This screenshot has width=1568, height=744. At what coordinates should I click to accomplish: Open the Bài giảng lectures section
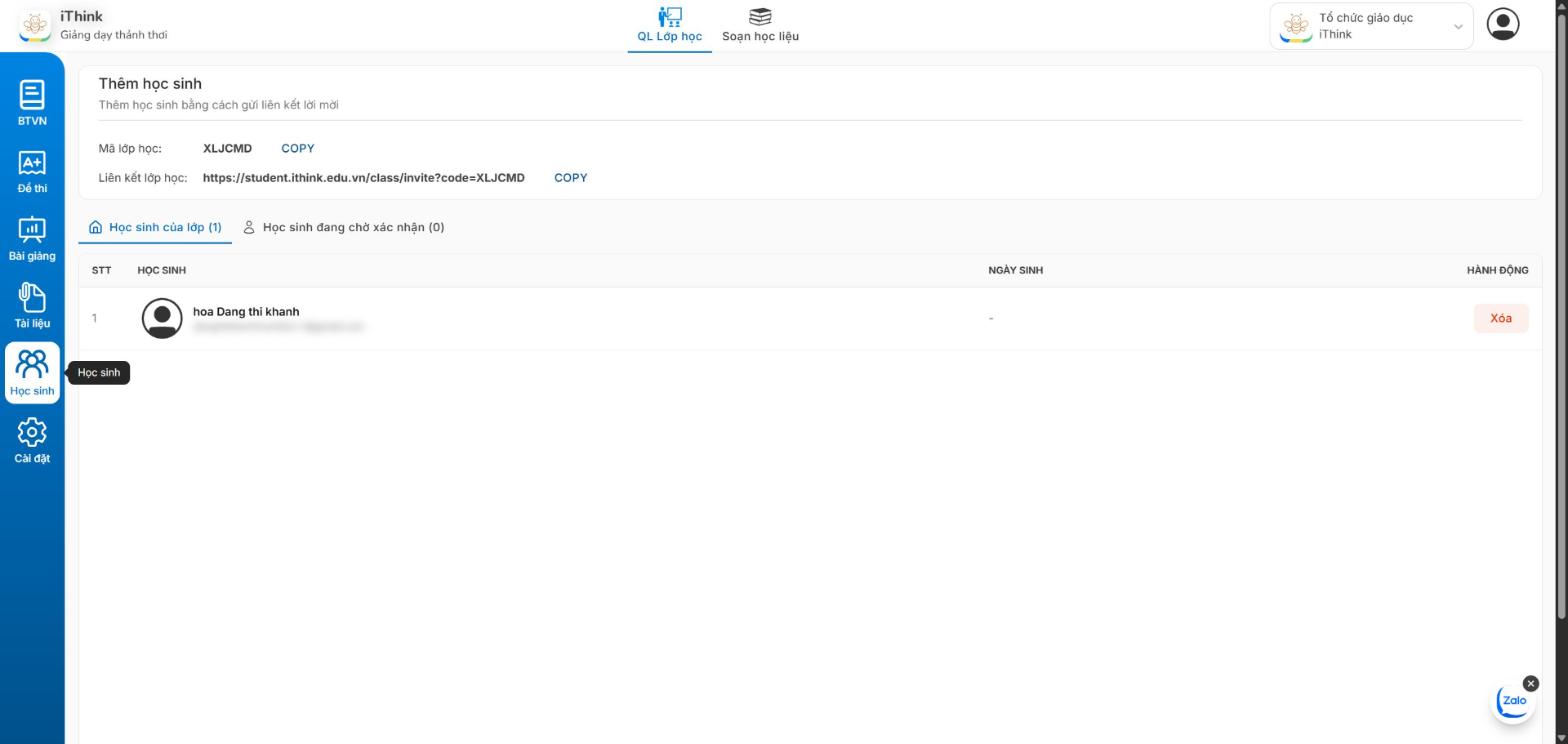[x=32, y=238]
